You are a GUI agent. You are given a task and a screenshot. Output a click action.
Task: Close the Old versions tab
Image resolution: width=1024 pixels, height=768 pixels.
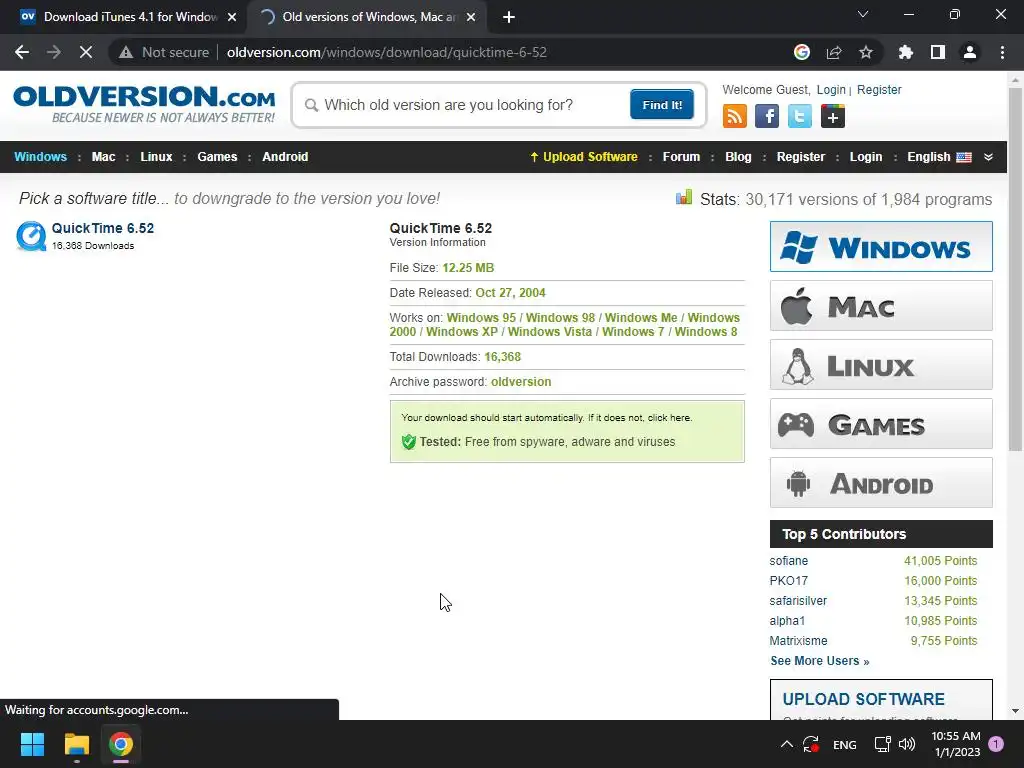click(471, 17)
